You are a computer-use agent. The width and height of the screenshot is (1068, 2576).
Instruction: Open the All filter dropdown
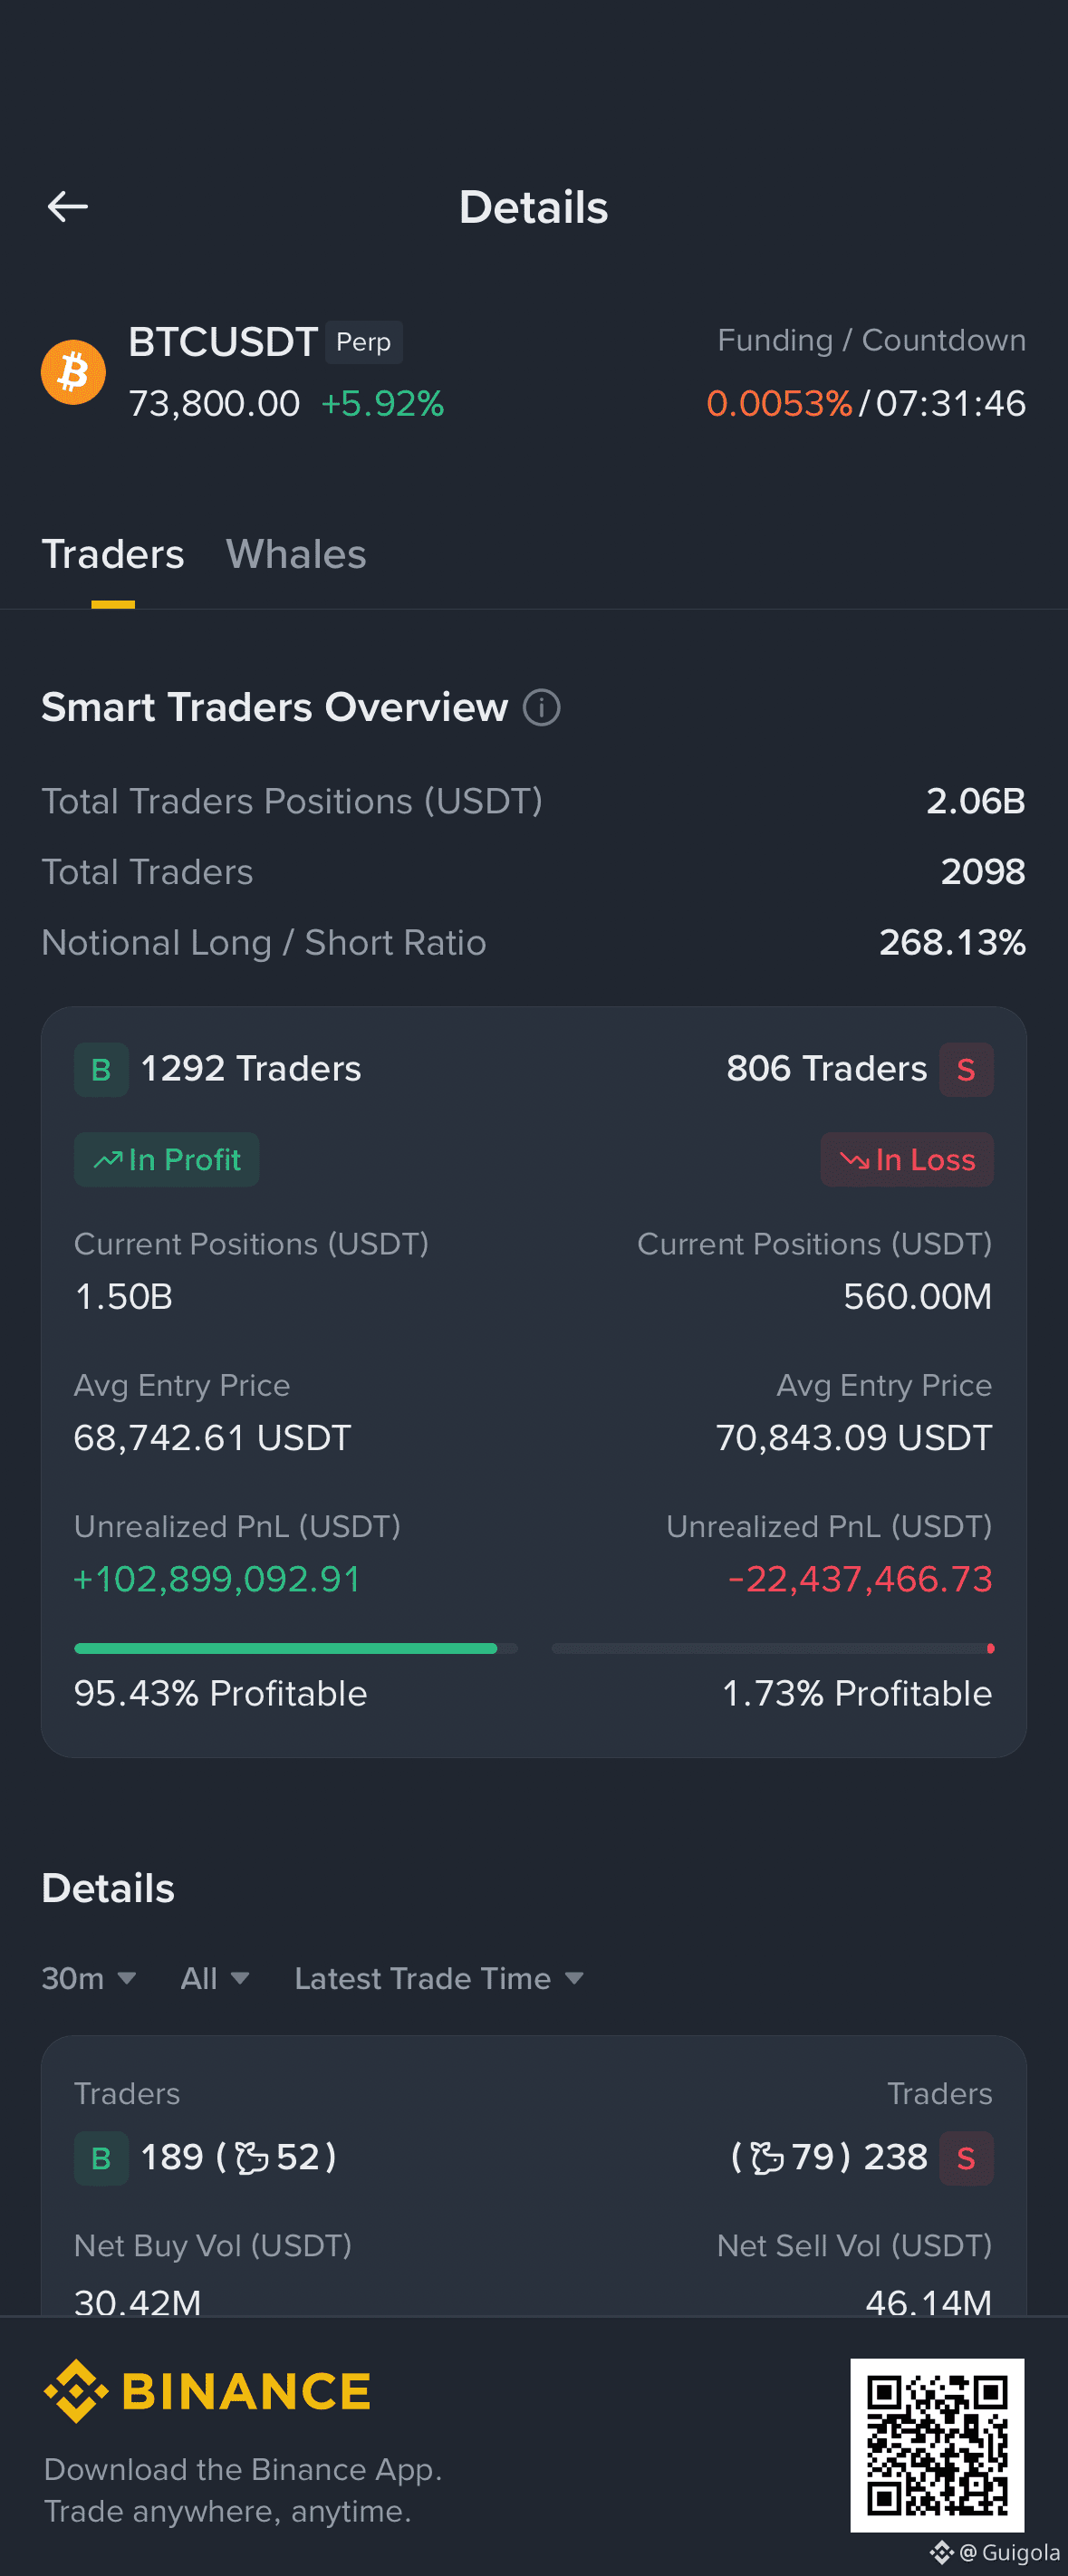click(215, 1978)
